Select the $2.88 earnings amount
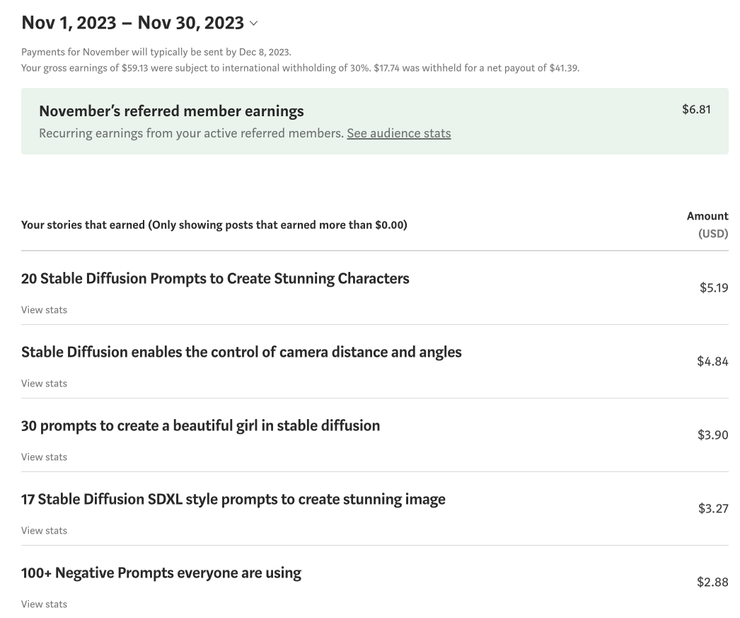 [x=712, y=582]
